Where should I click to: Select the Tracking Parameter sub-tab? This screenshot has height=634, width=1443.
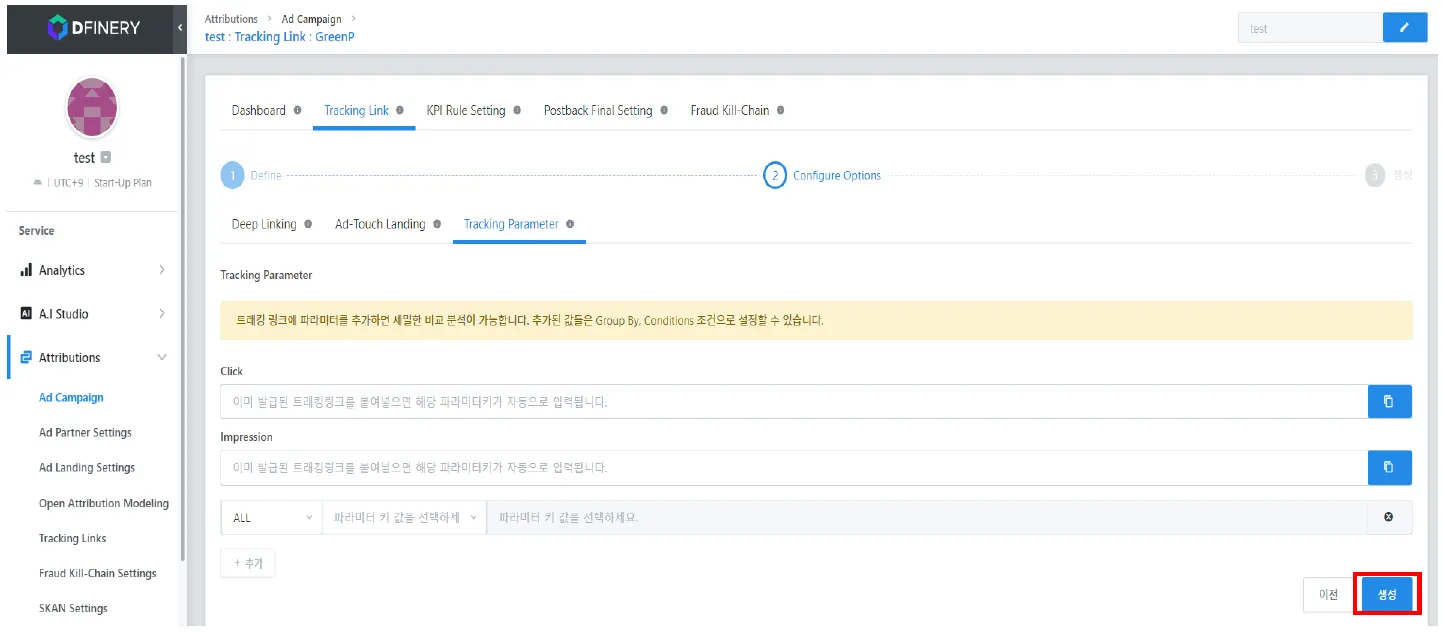coord(511,224)
